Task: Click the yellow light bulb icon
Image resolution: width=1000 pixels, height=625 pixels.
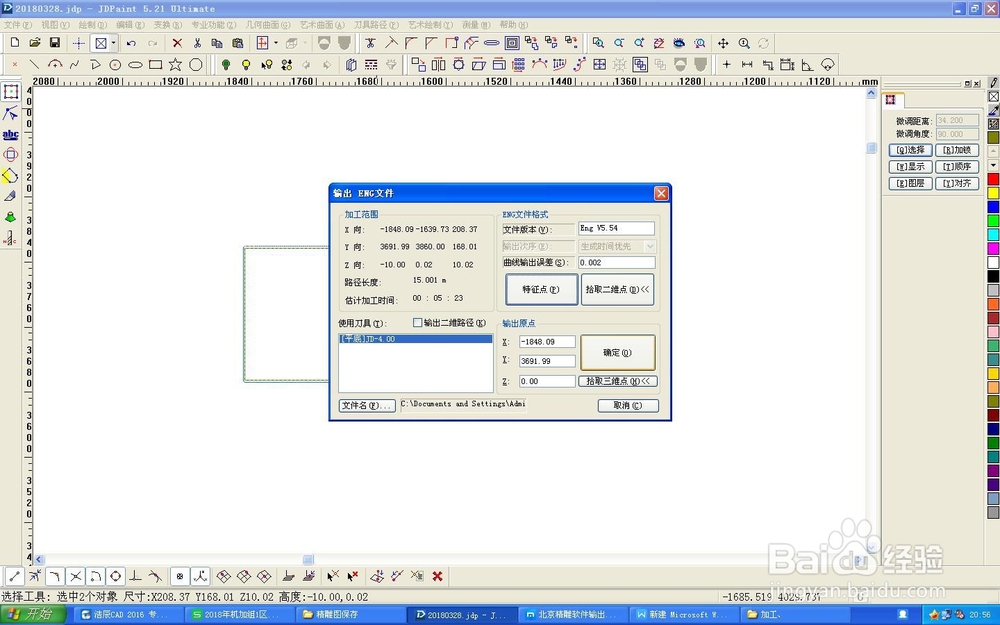Action: click(246, 64)
